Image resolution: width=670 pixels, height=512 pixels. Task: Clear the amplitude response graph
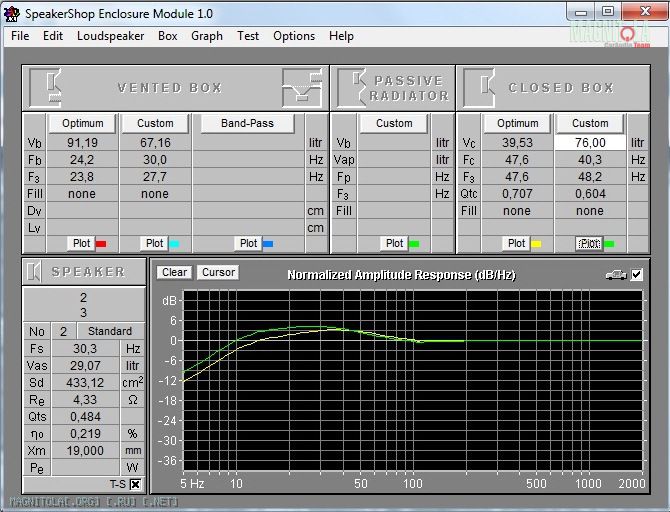pyautogui.click(x=174, y=272)
